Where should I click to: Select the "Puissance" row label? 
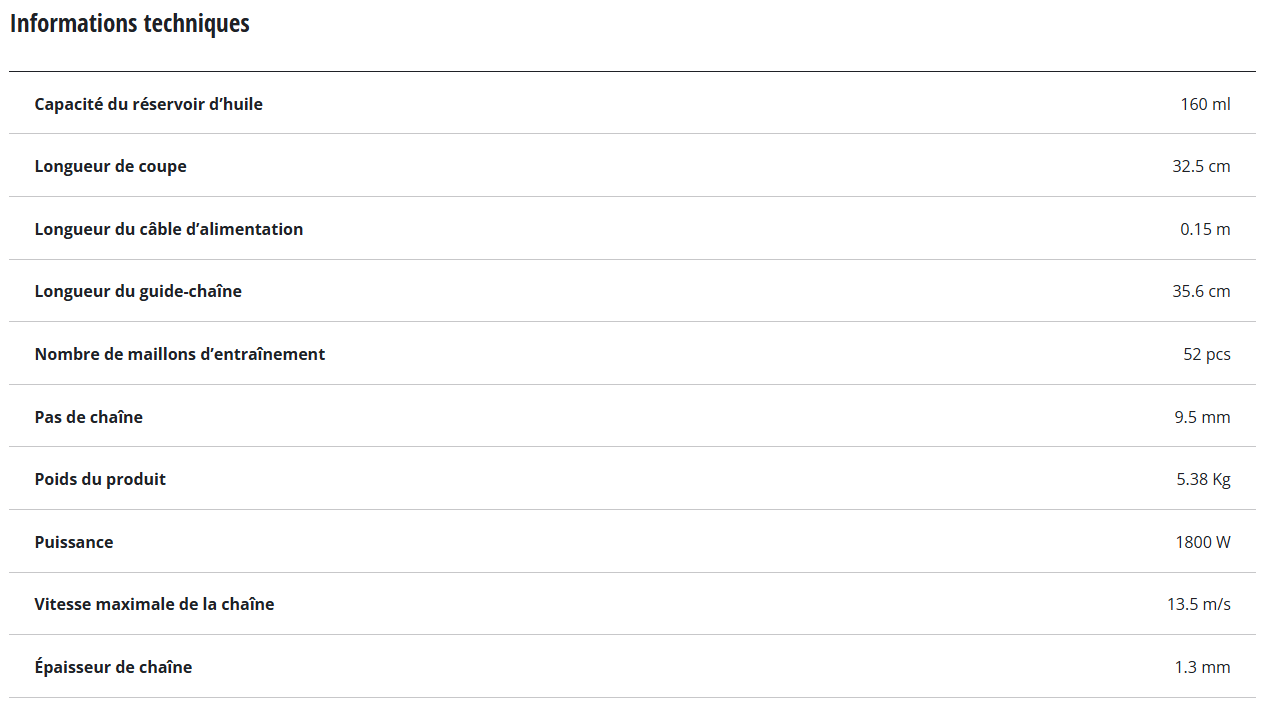[x=74, y=542]
